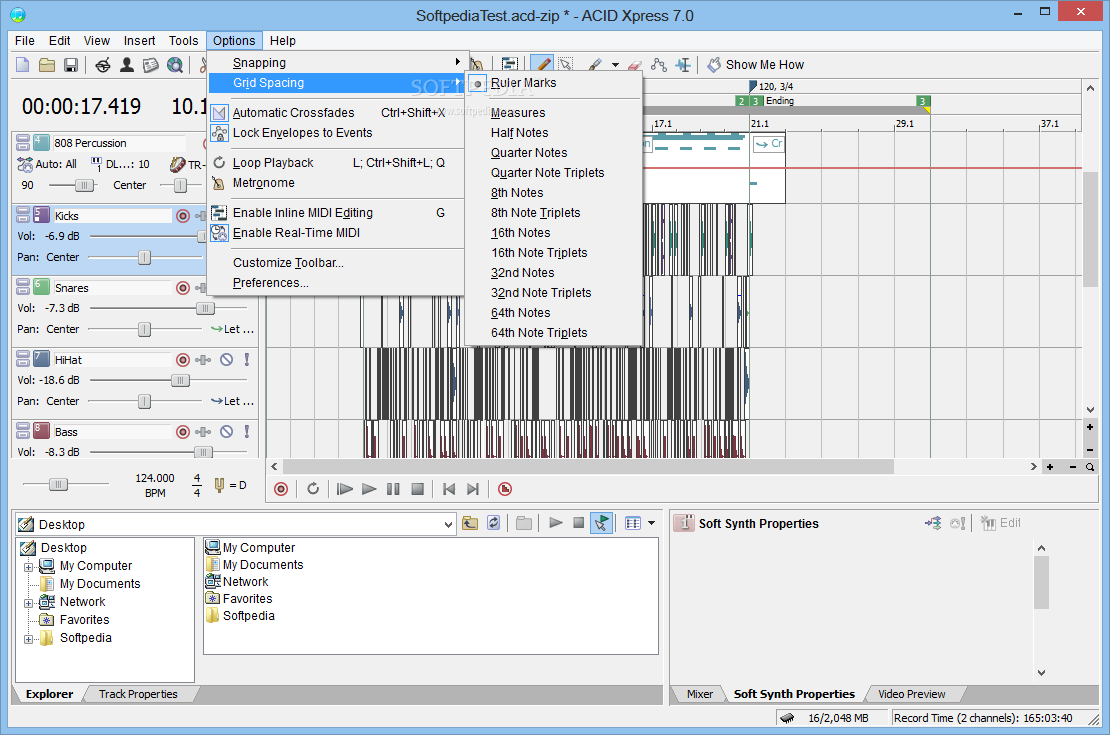Arm the Bass track for record
The width and height of the screenshot is (1110, 735).
[x=183, y=432]
